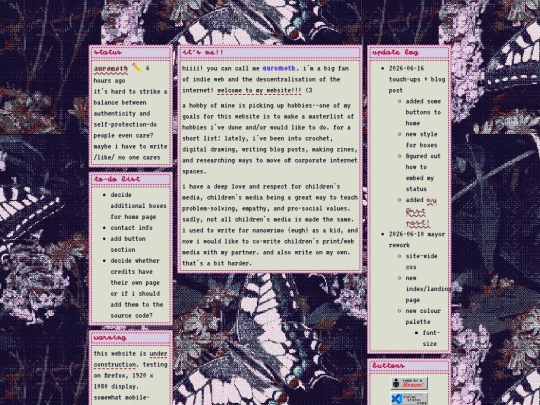Click 'add button section' to-do item
Screen dimensions: 540x405
[128, 244]
